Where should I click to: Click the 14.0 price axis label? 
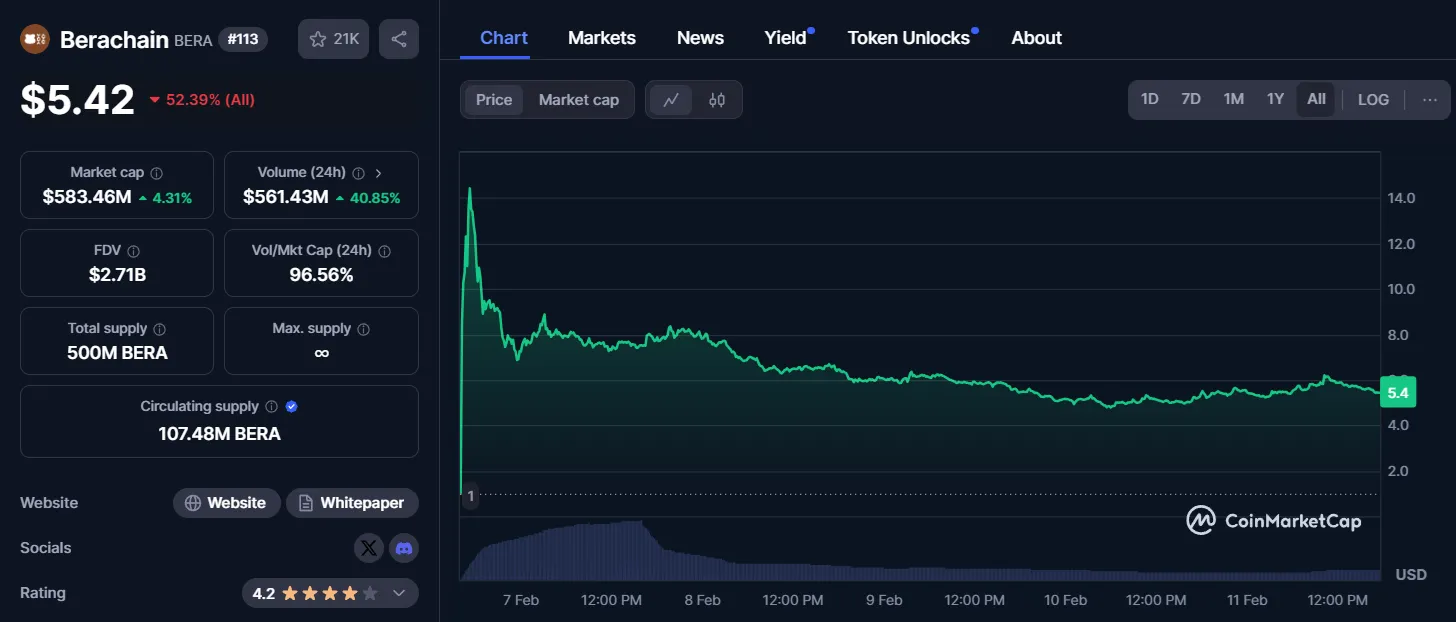pyautogui.click(x=1401, y=198)
